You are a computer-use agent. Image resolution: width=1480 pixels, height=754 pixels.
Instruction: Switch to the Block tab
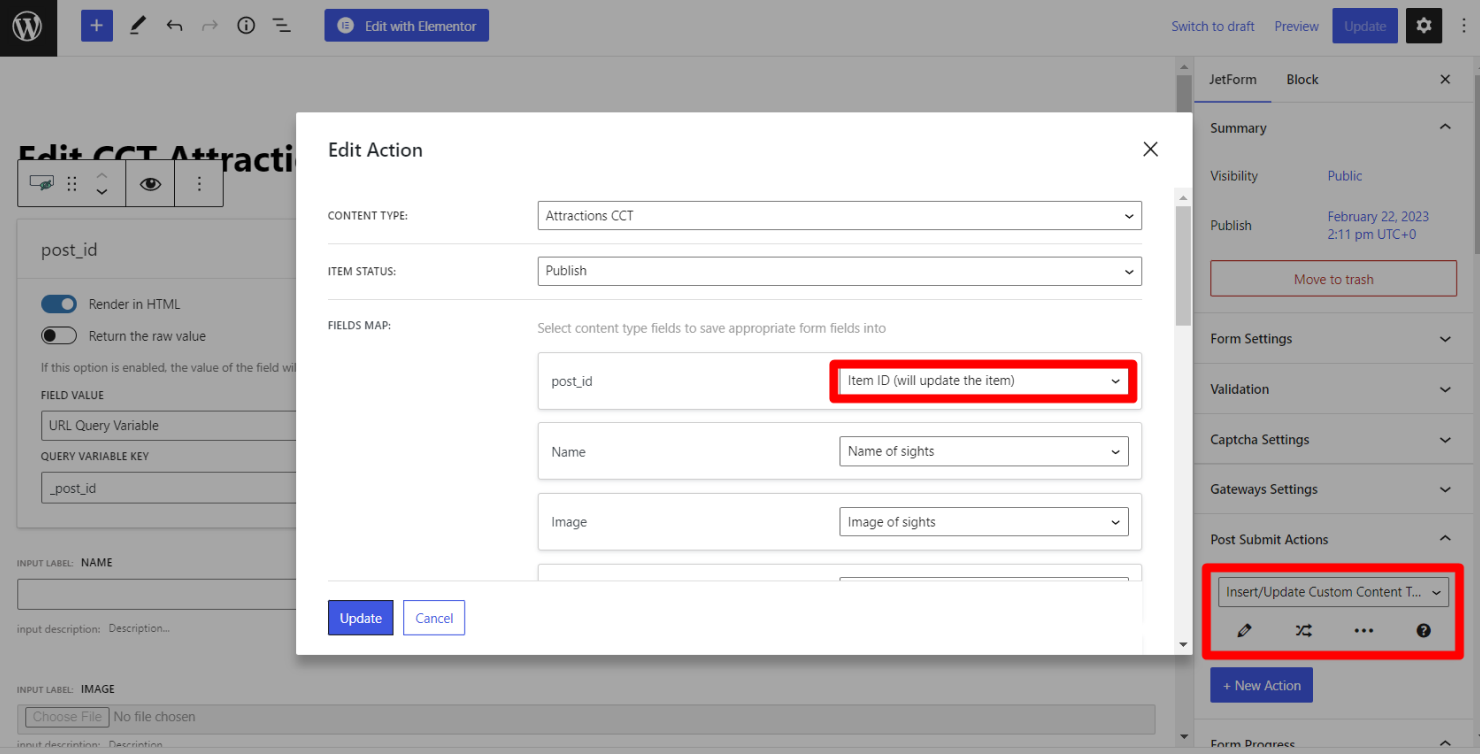point(1302,80)
